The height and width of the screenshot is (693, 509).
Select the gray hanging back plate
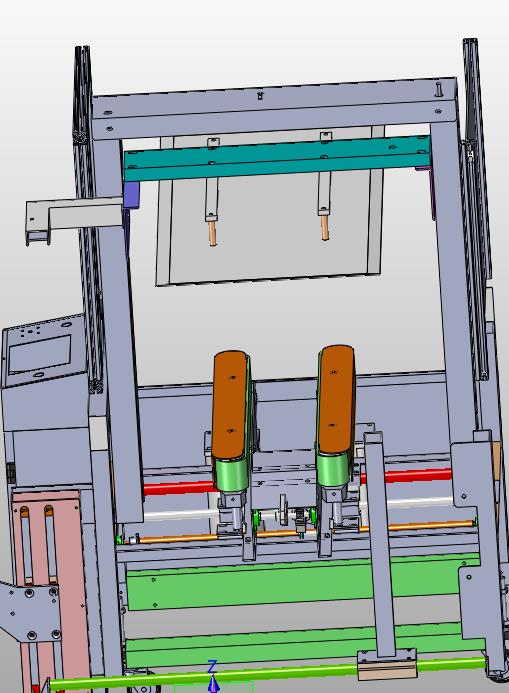270,230
